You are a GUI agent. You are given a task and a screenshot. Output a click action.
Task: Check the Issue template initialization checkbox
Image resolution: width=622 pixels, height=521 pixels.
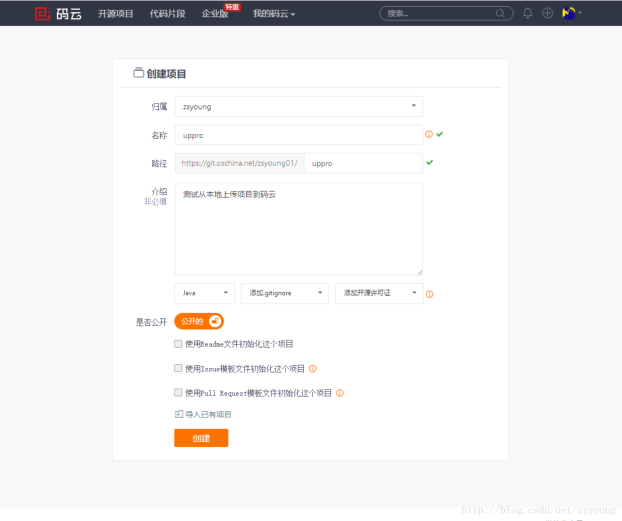click(178, 368)
